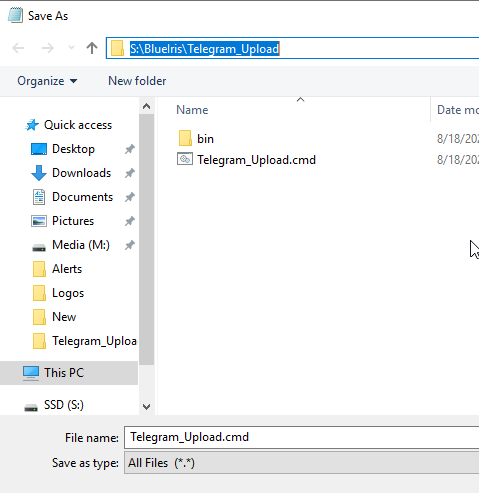
Task: Click the File name input field
Action: [302, 437]
